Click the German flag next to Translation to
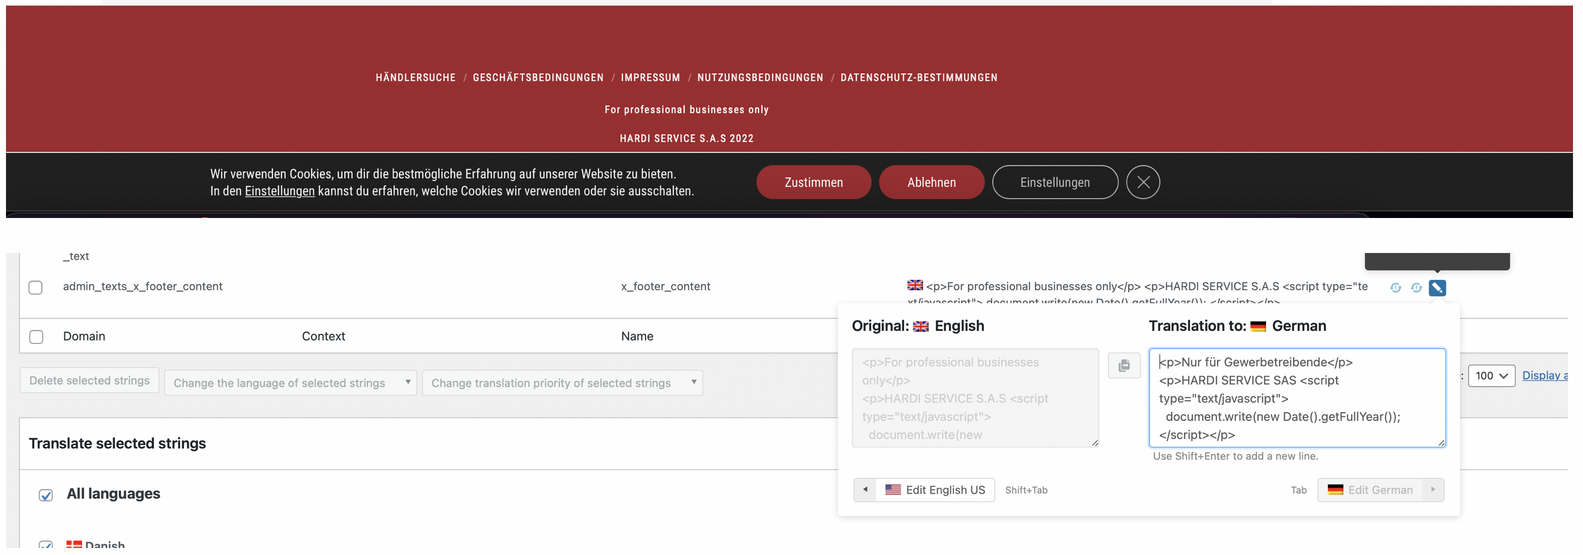This screenshot has width=1583, height=555. pyautogui.click(x=1258, y=326)
